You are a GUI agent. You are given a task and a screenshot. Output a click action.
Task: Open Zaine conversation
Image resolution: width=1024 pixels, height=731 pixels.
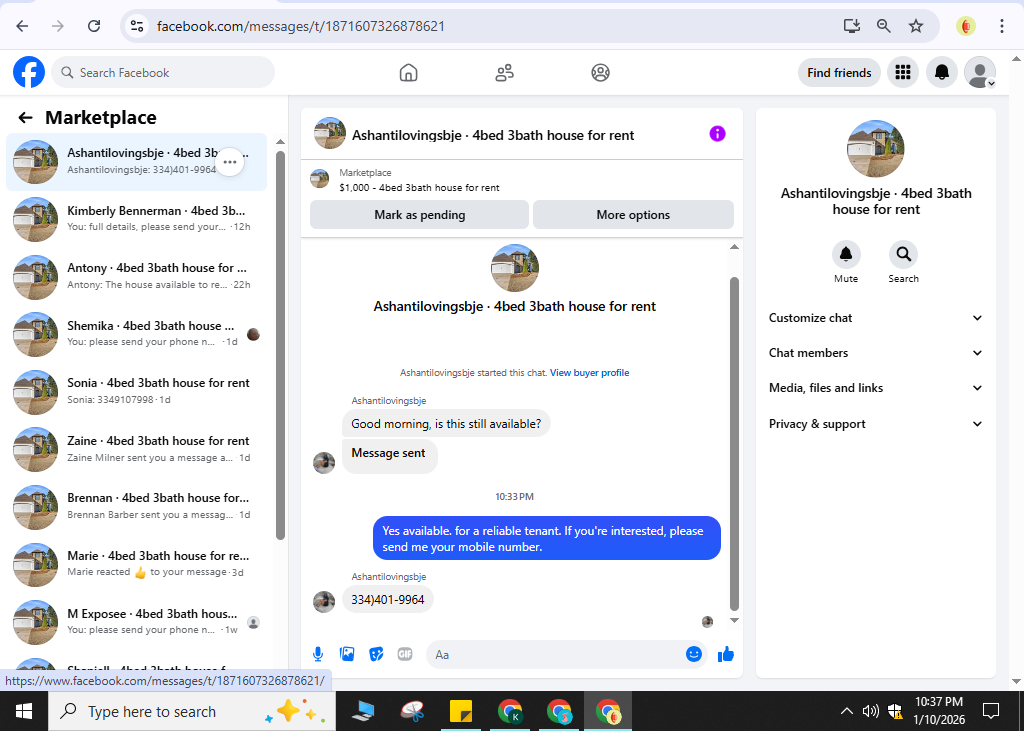(136, 449)
